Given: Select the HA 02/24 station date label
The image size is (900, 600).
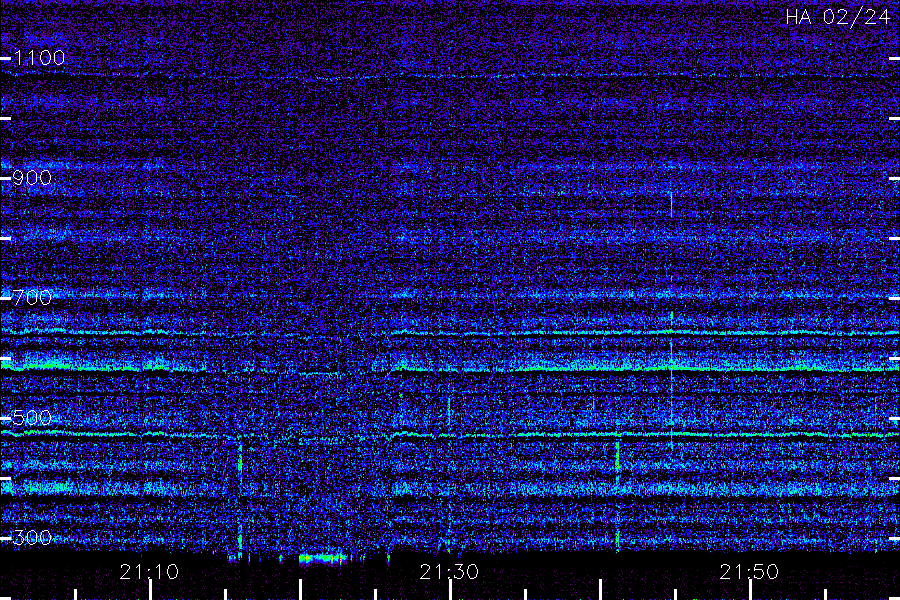Looking at the screenshot, I should click(838, 17).
